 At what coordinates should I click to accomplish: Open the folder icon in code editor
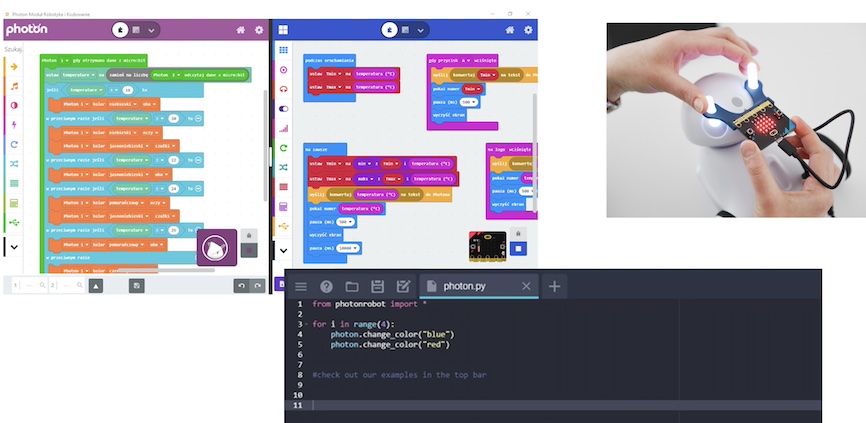click(x=352, y=286)
